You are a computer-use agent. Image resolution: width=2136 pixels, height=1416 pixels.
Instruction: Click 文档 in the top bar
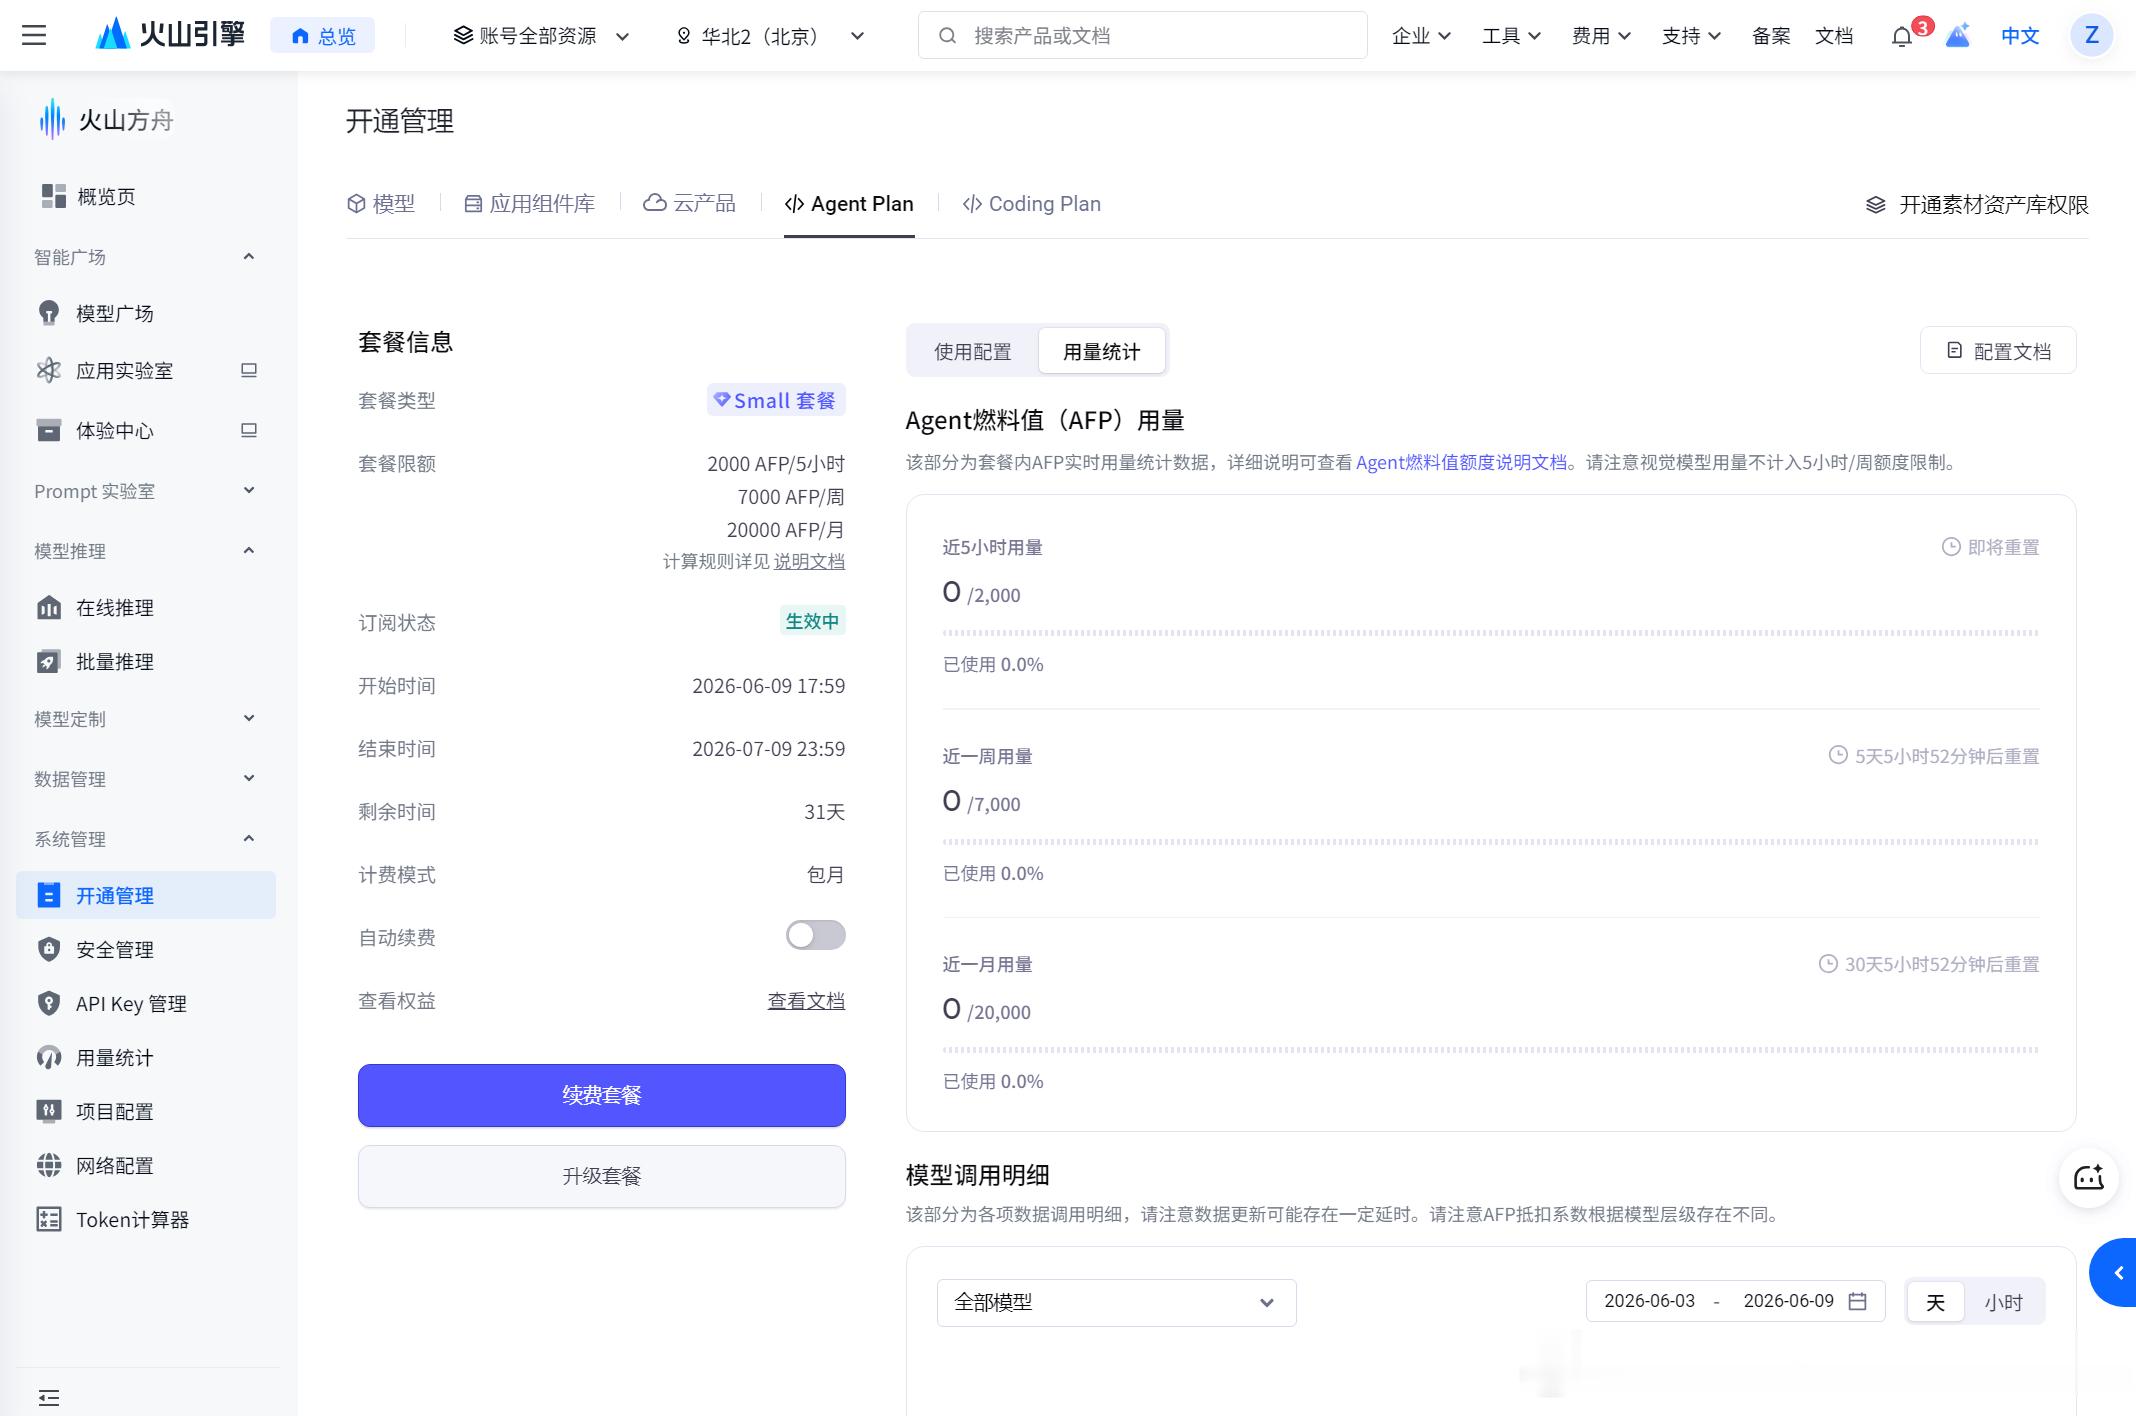1834,36
